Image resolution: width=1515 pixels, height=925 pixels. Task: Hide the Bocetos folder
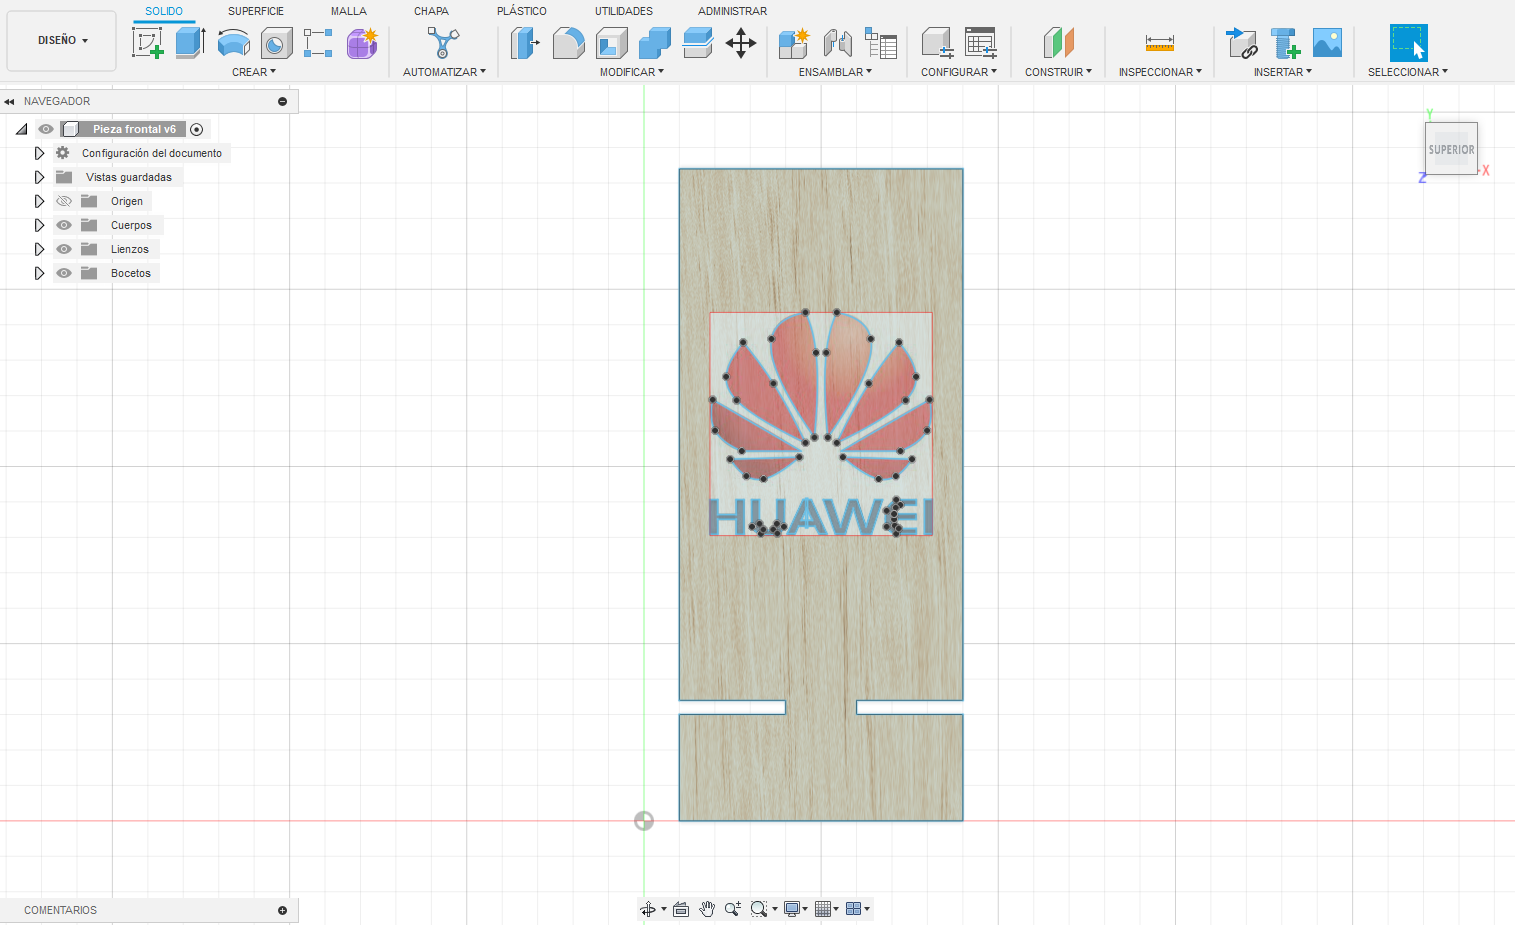point(64,273)
